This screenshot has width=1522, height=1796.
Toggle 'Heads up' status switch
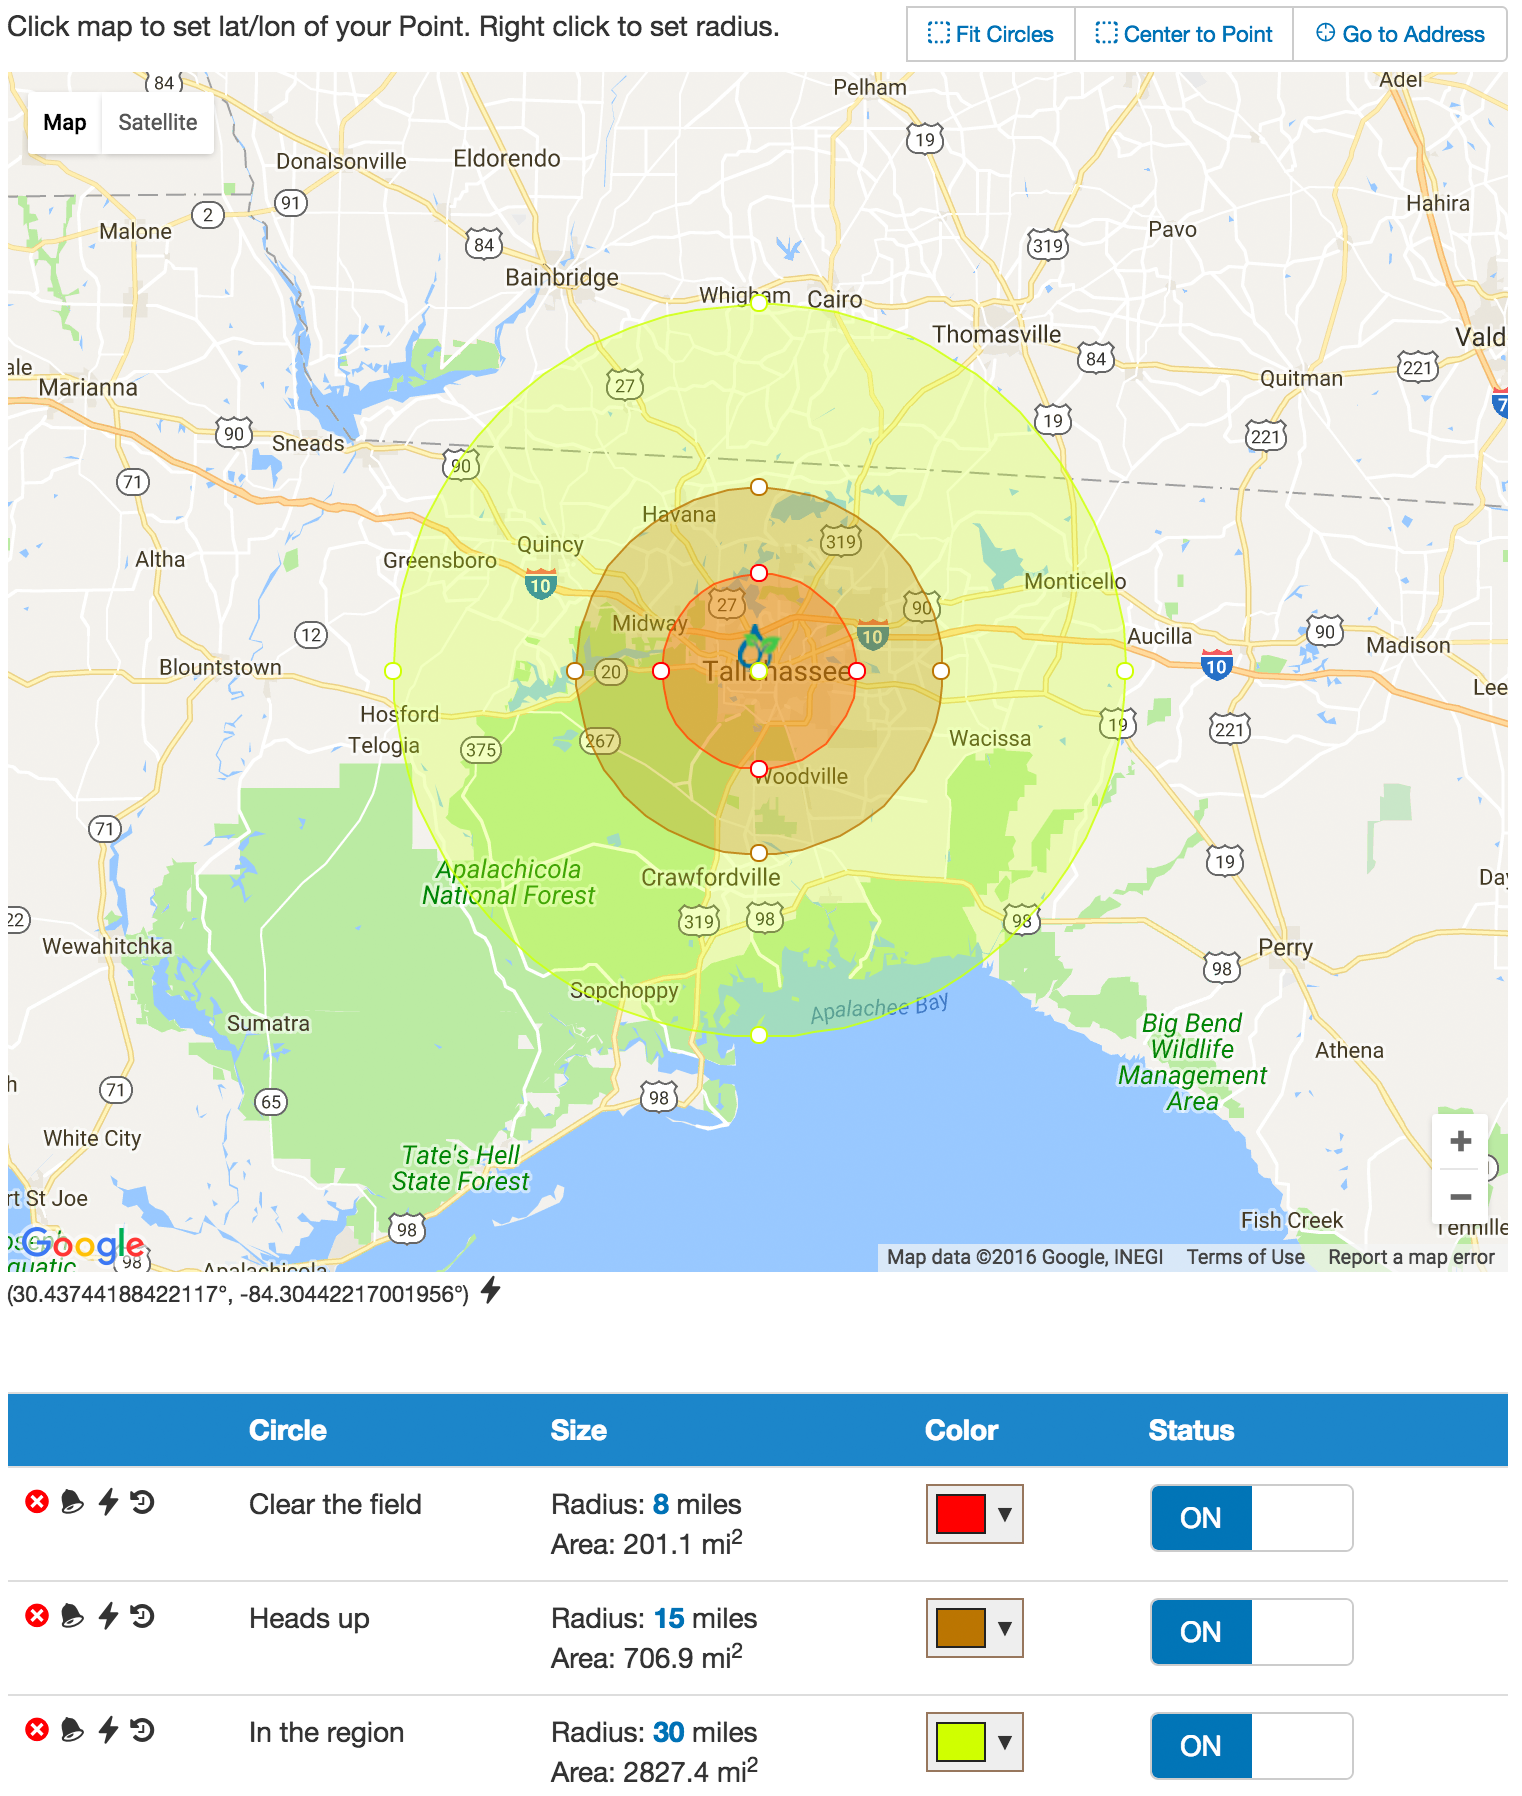(x=1252, y=1632)
